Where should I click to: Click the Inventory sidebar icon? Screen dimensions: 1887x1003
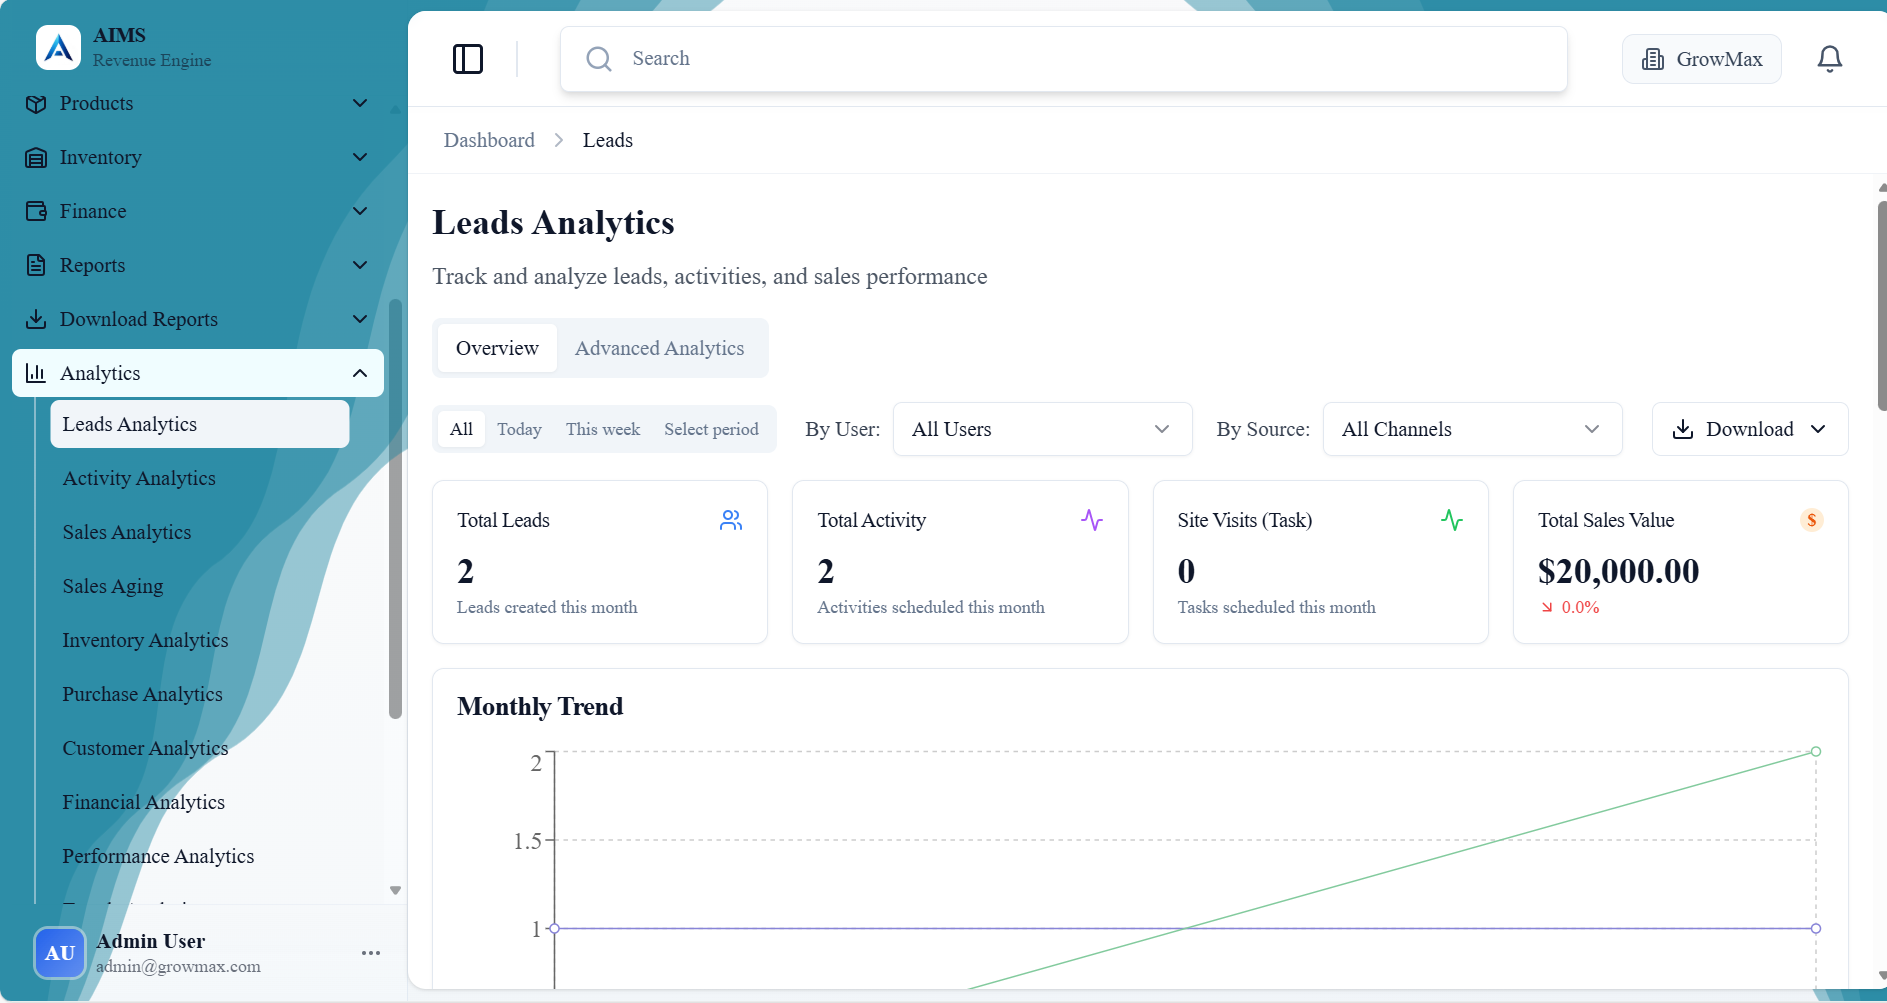[36, 157]
